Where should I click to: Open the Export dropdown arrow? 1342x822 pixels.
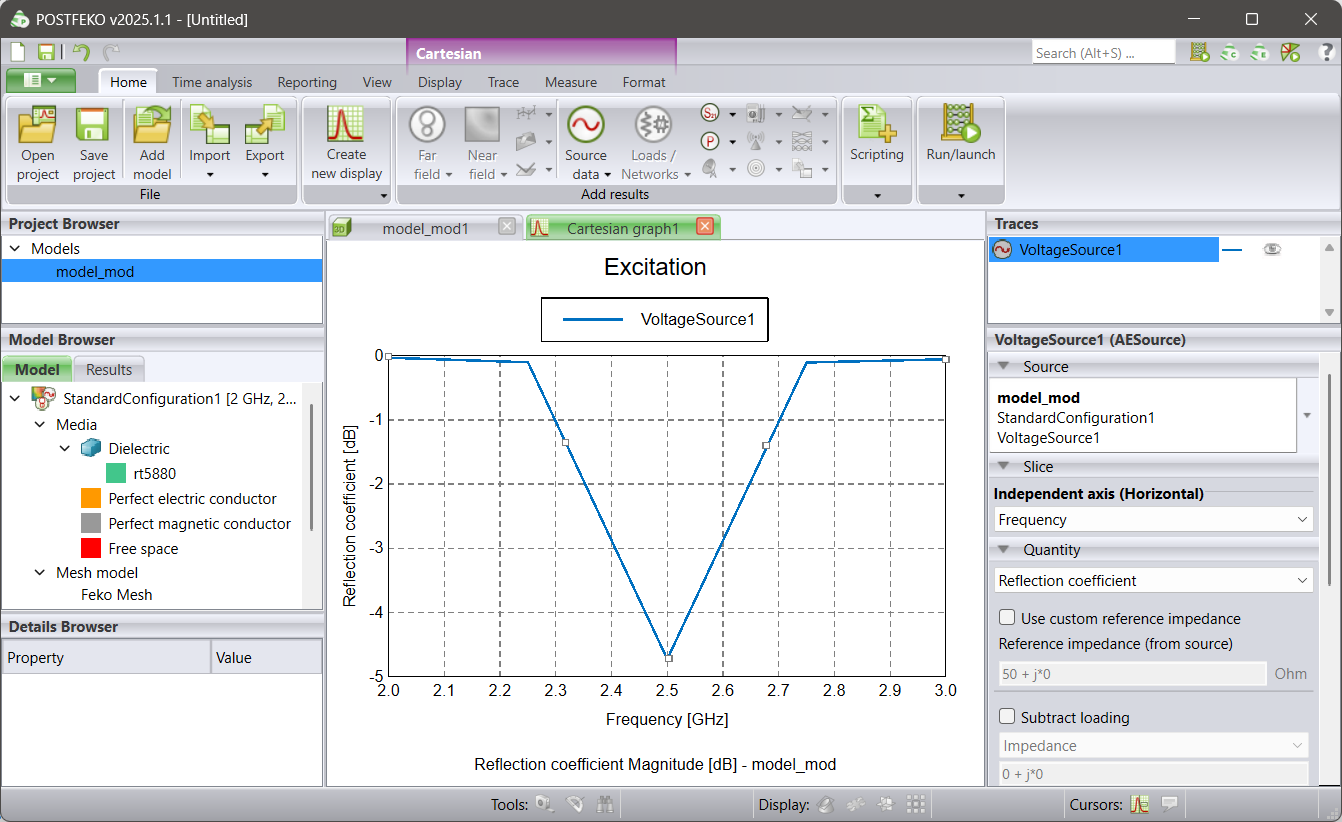(x=265, y=175)
